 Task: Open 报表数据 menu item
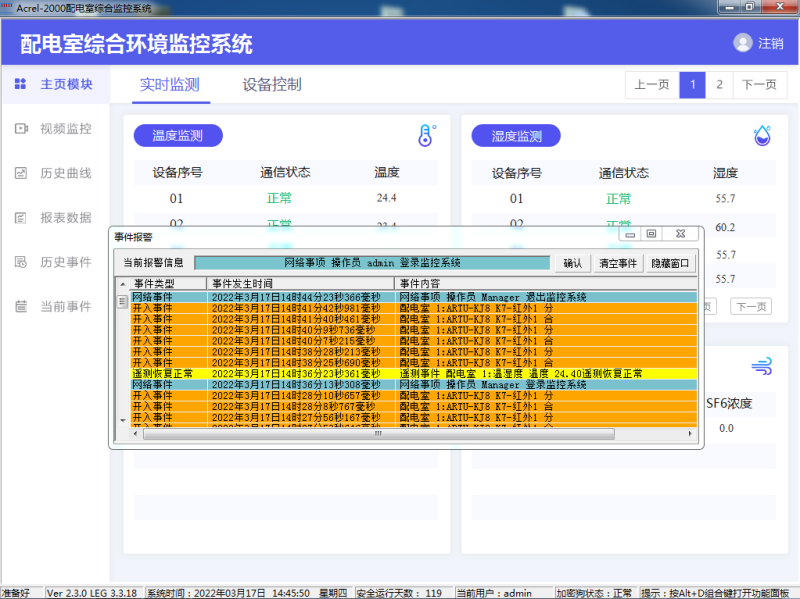tap(66, 218)
